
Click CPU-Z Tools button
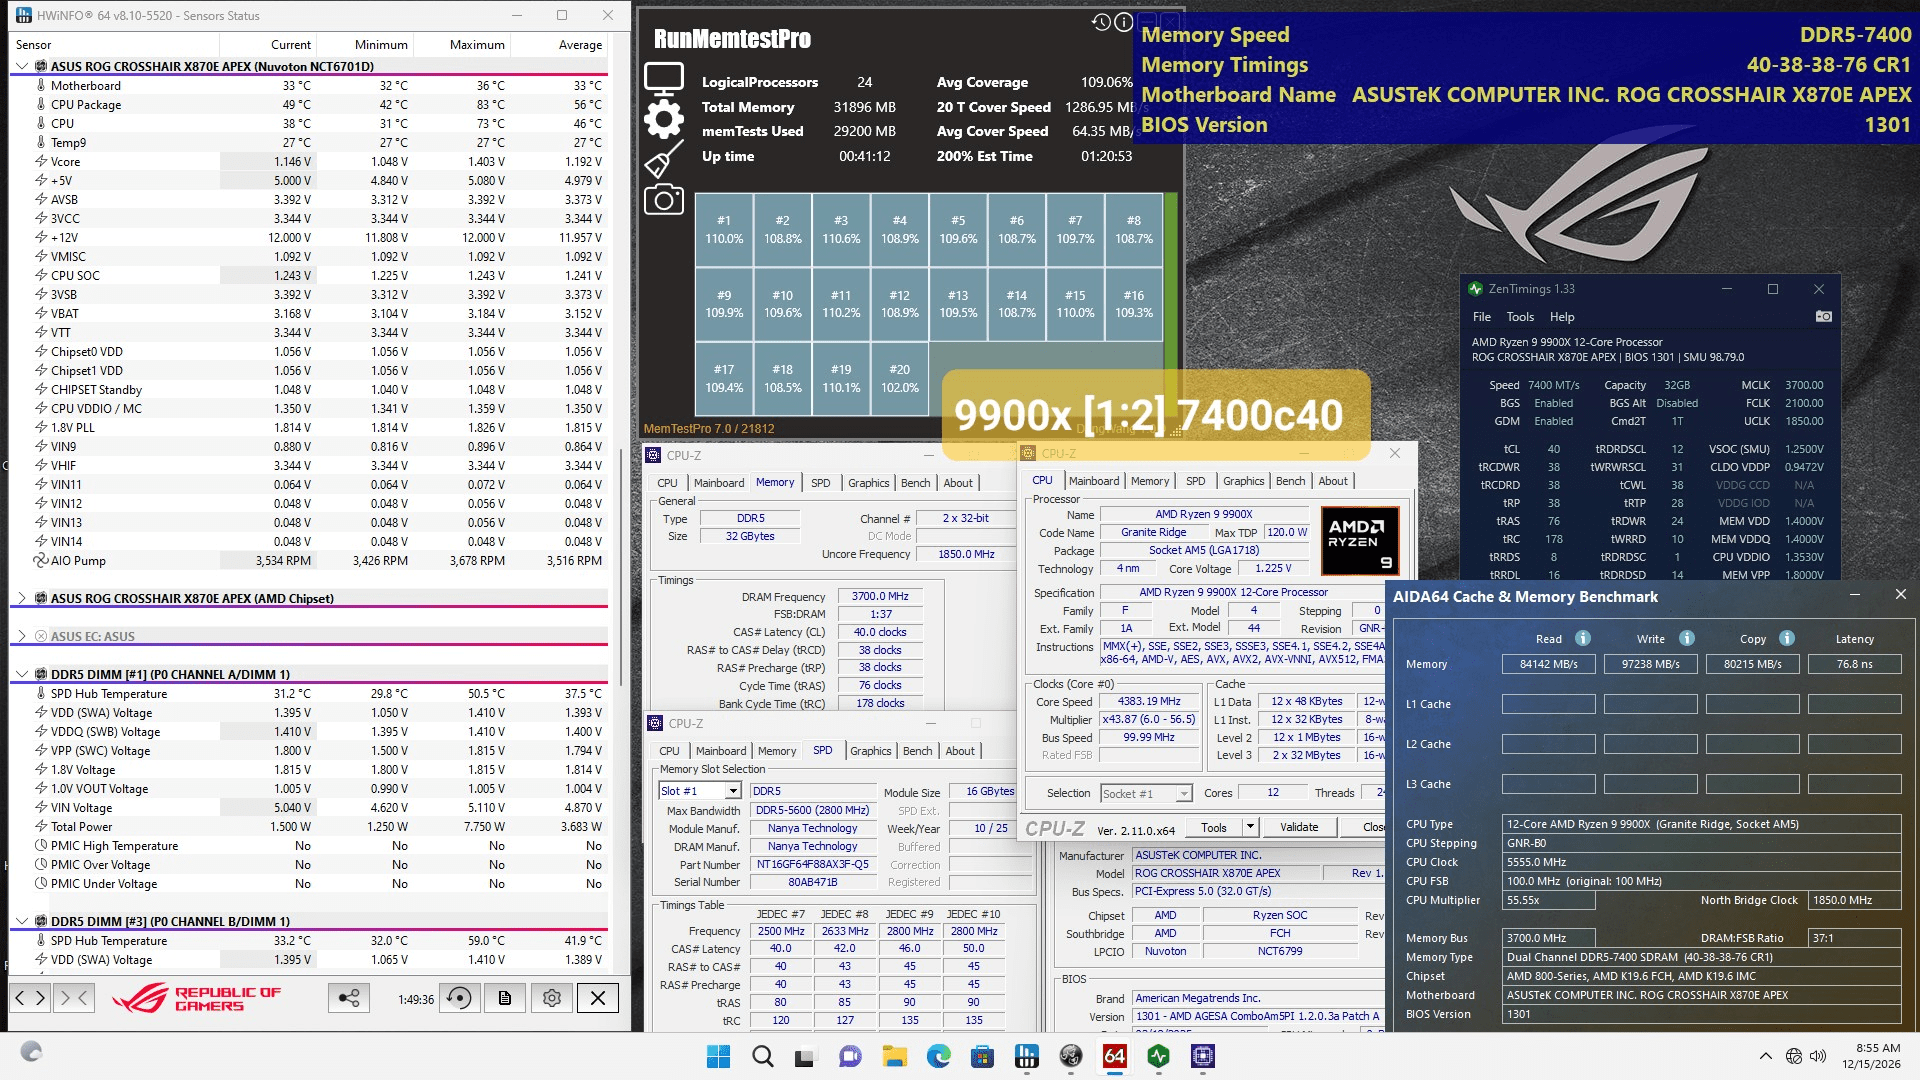[1214, 827]
